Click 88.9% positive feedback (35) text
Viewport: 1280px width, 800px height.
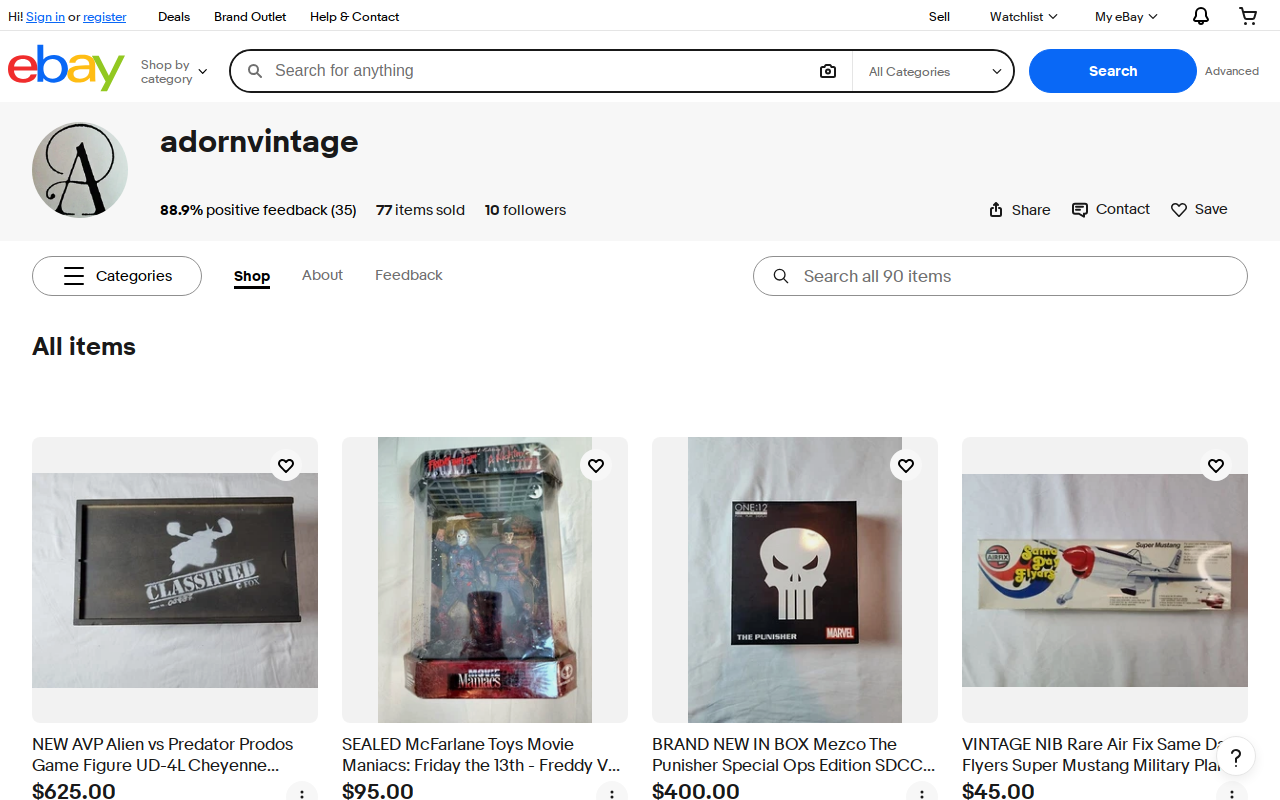(258, 210)
